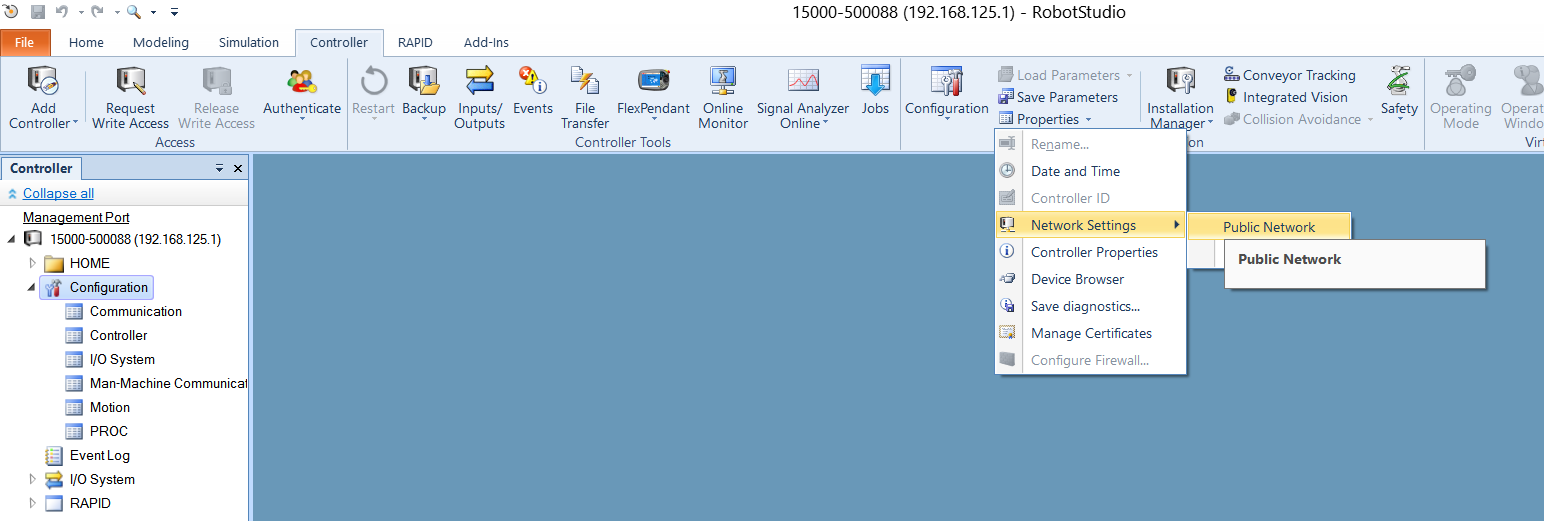
Task: Open Network Settings submenu
Action: click(x=1090, y=225)
